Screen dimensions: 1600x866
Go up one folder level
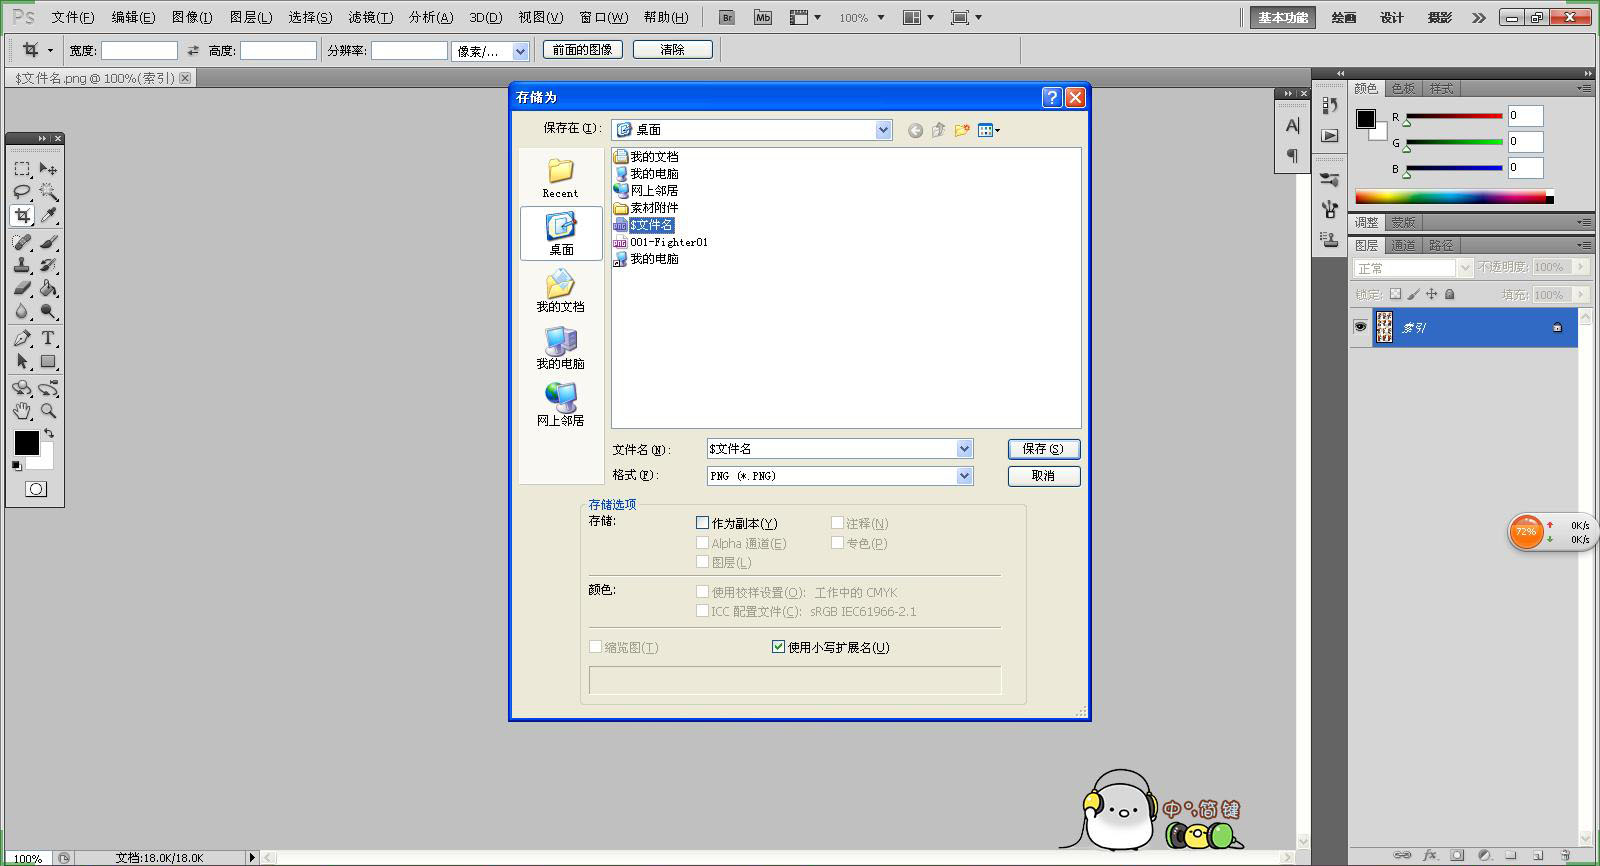point(938,130)
